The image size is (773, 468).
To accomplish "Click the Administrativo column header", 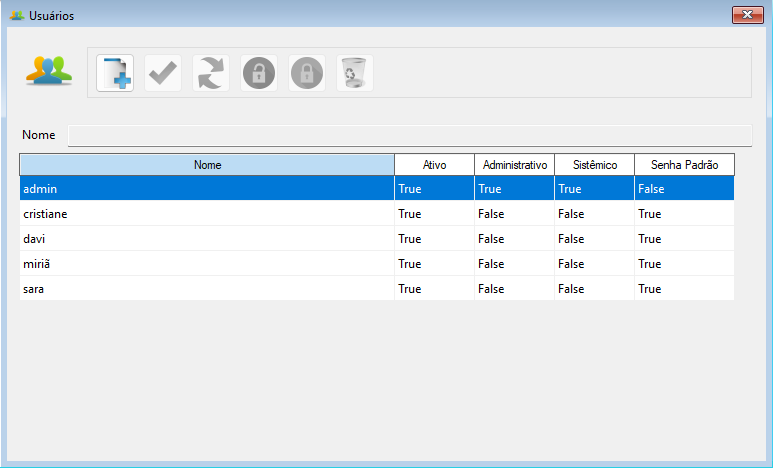I will tap(514, 164).
